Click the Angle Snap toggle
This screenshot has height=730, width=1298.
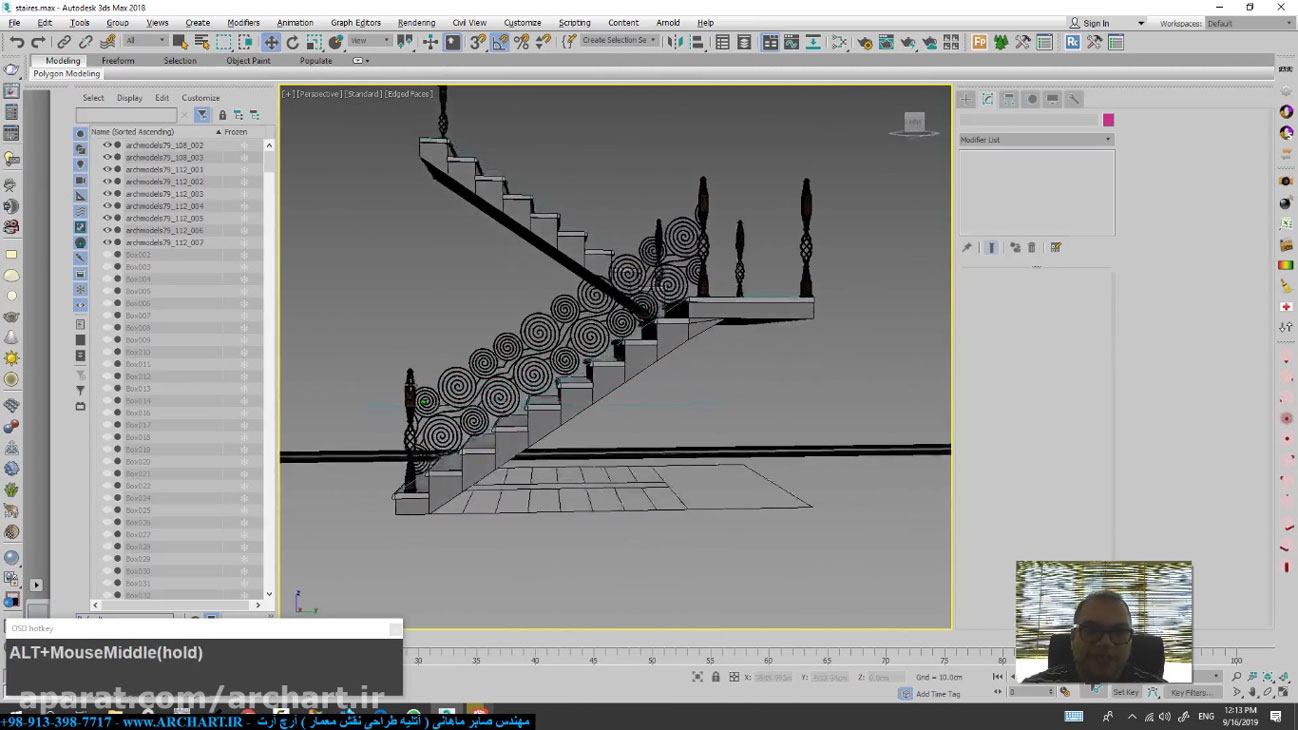coord(500,42)
